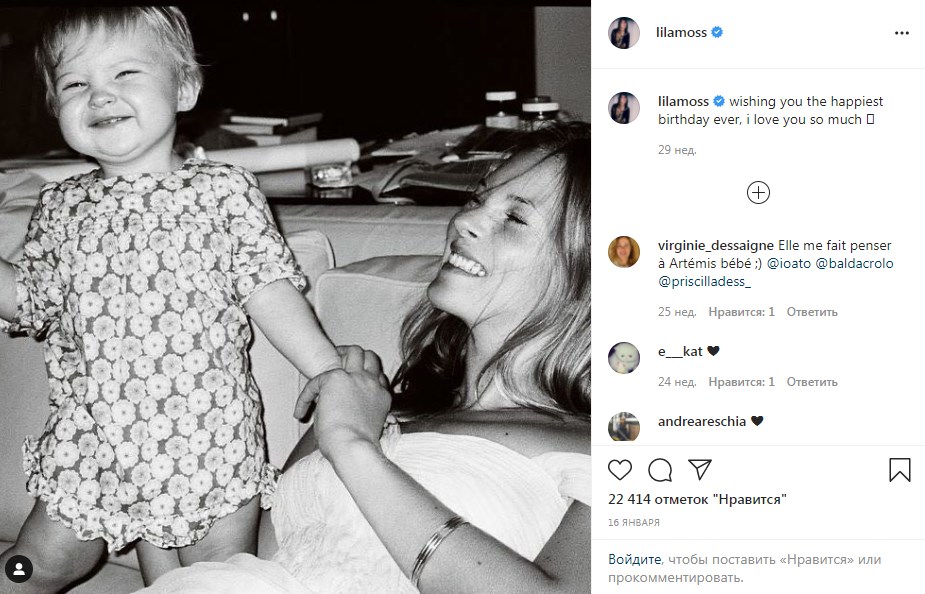Load more comments with the plus button
Viewport: 925px width, 594px height.
pos(758,192)
